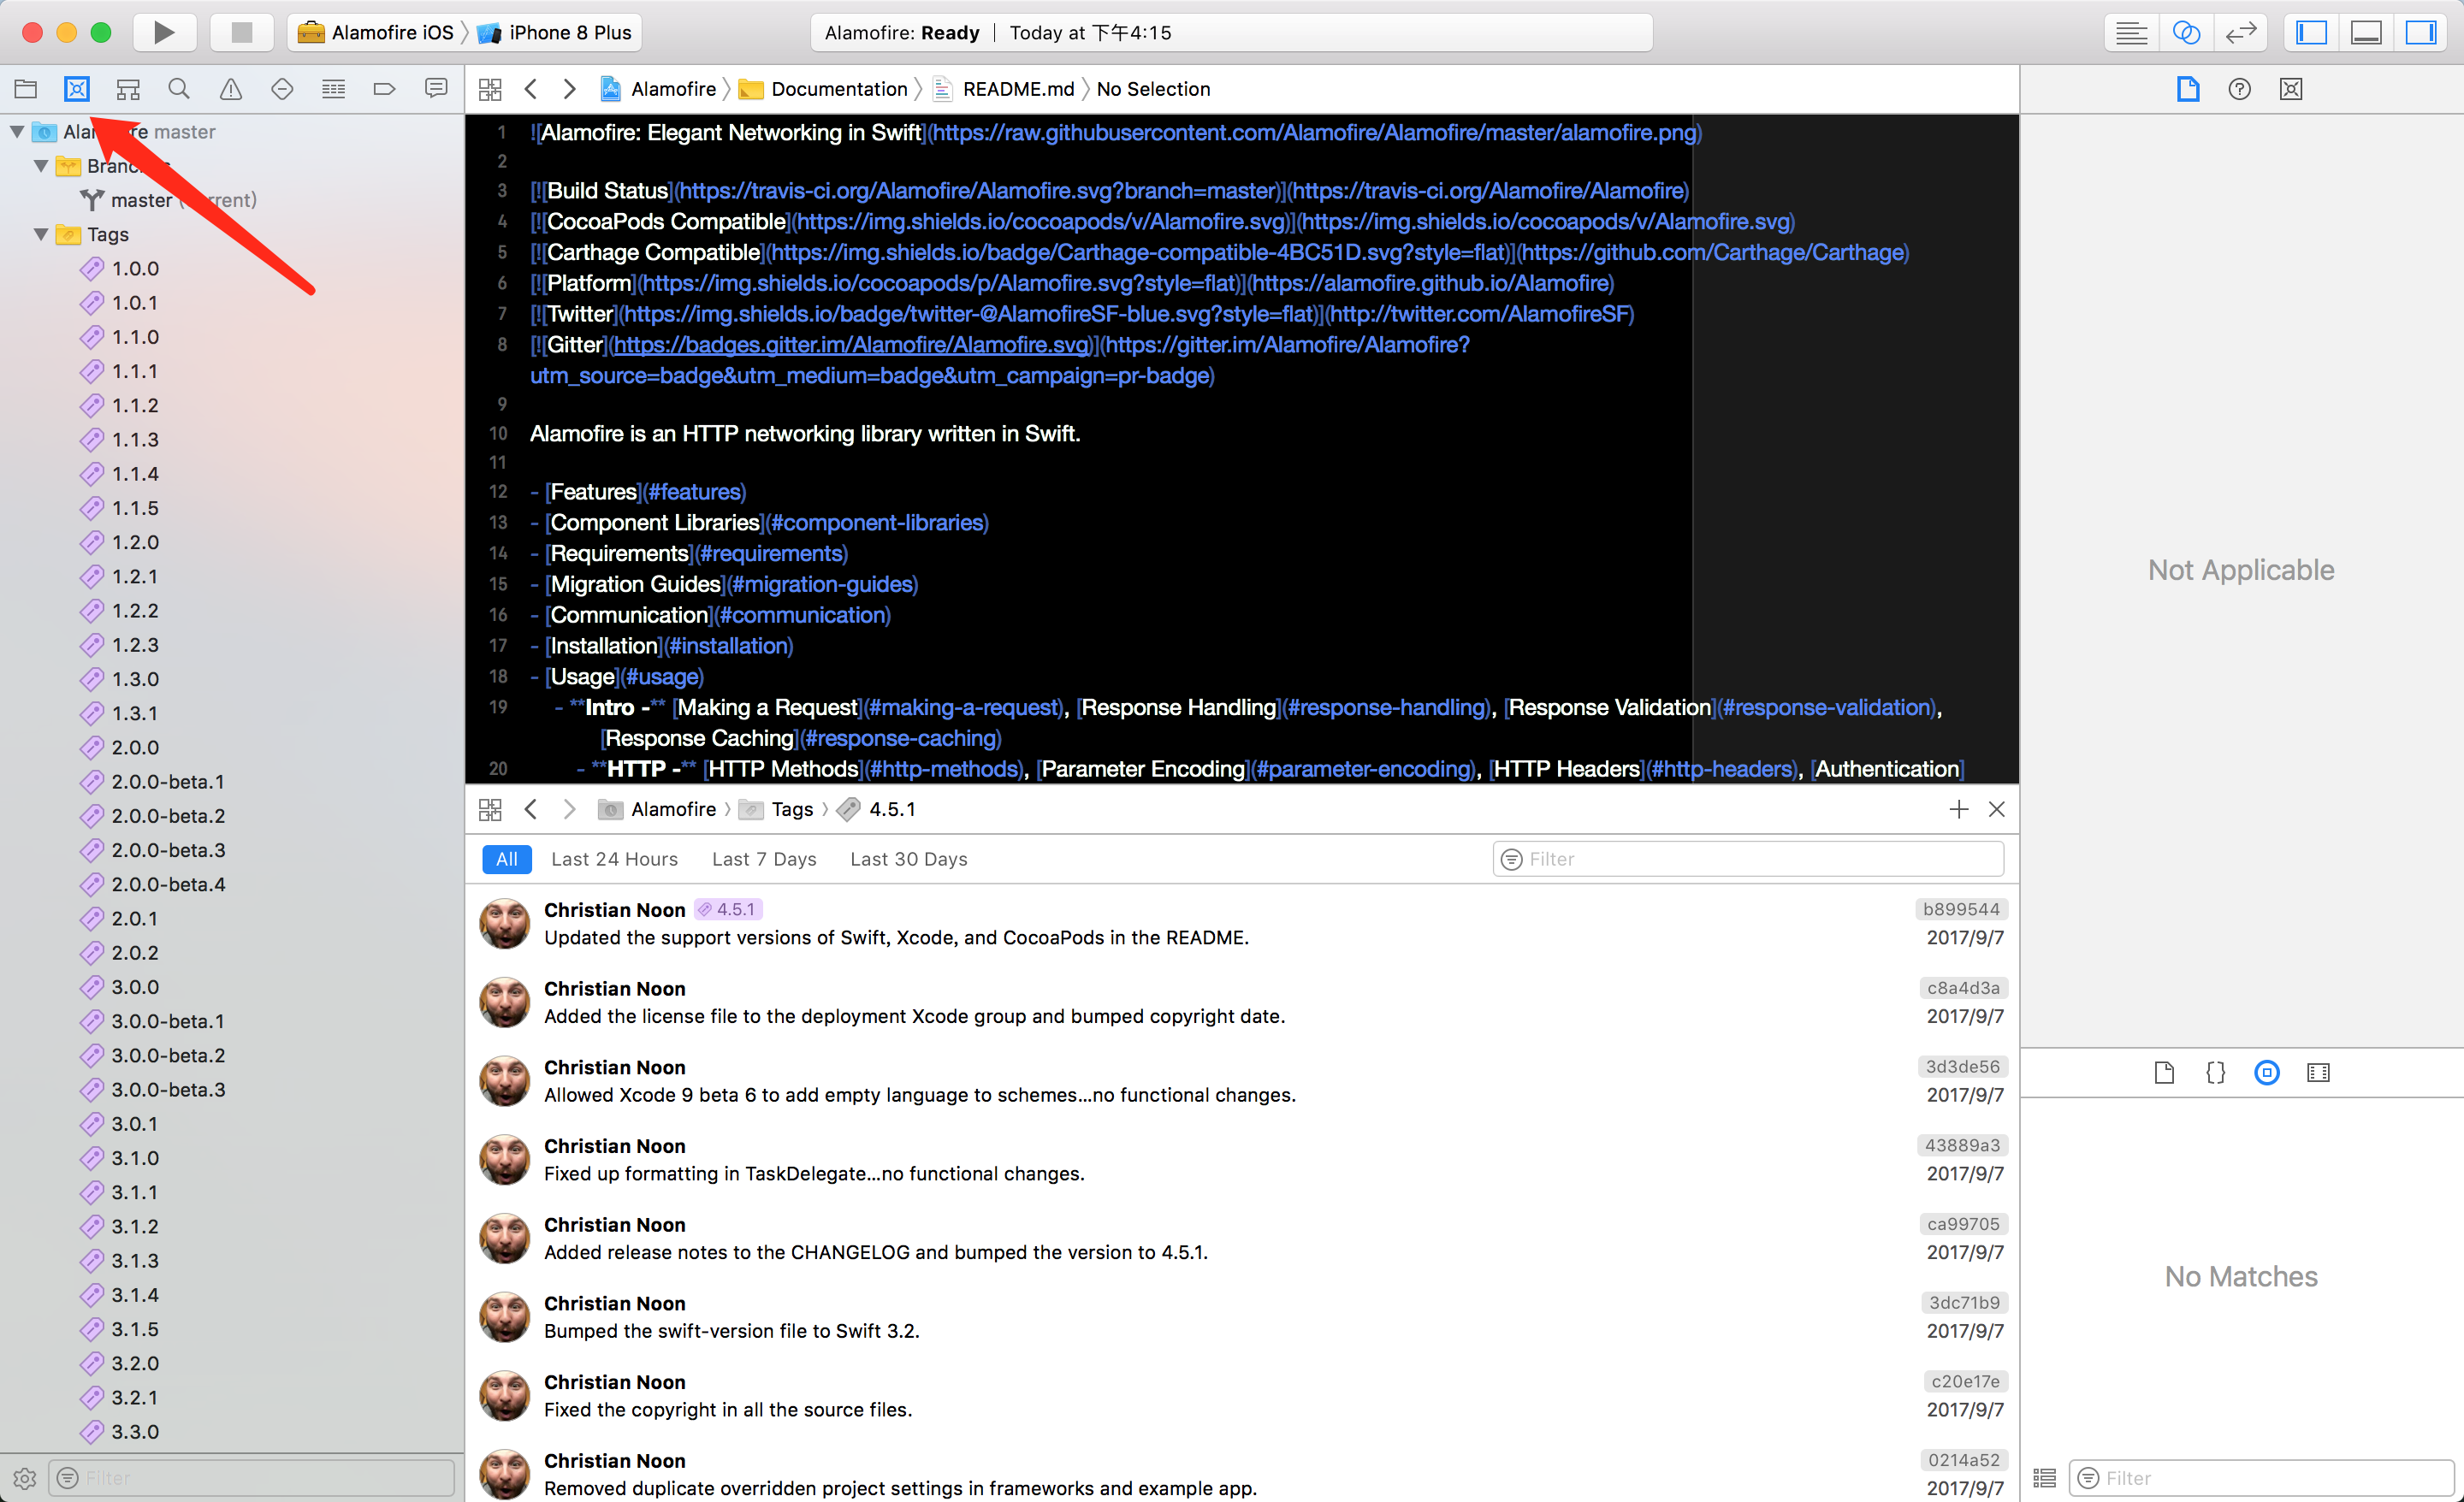Open related items menu in editor
This screenshot has height=1502, width=2464.
pyautogui.click(x=490, y=89)
